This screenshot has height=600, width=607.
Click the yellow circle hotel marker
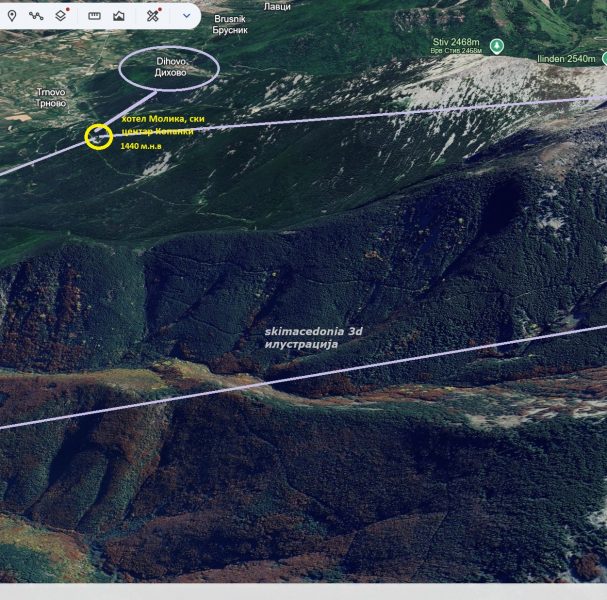click(x=97, y=136)
